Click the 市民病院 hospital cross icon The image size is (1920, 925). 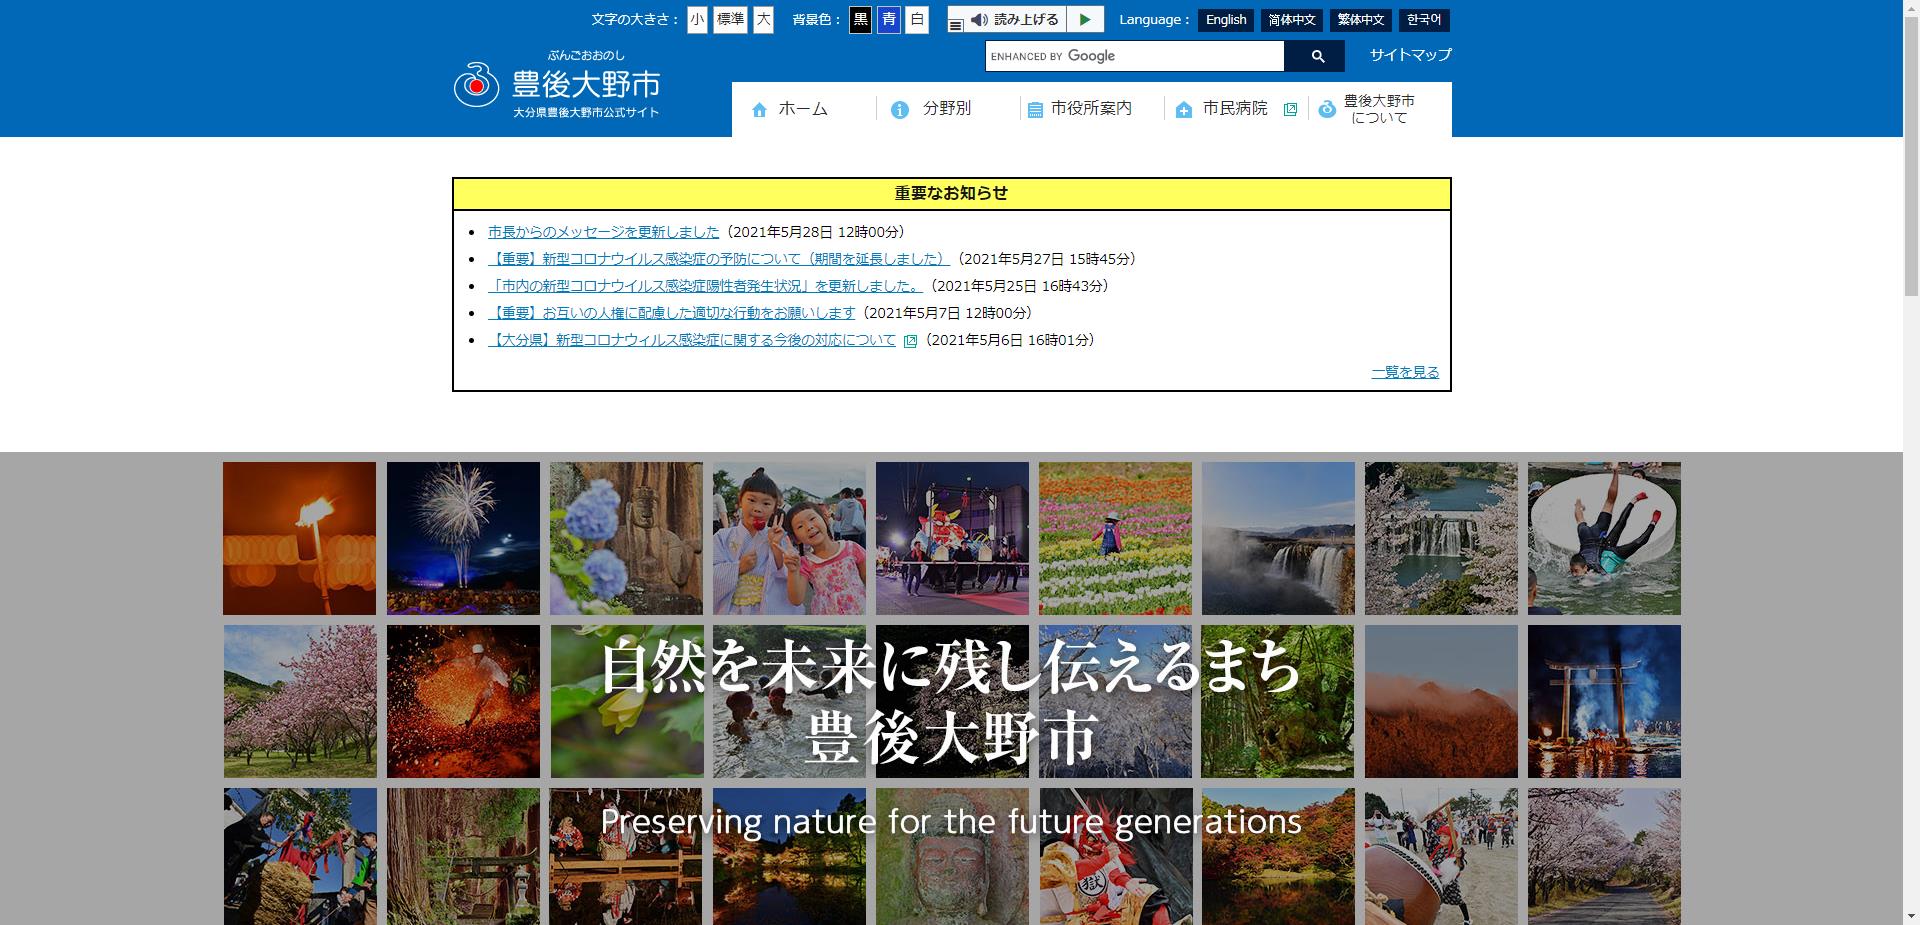(x=1182, y=110)
